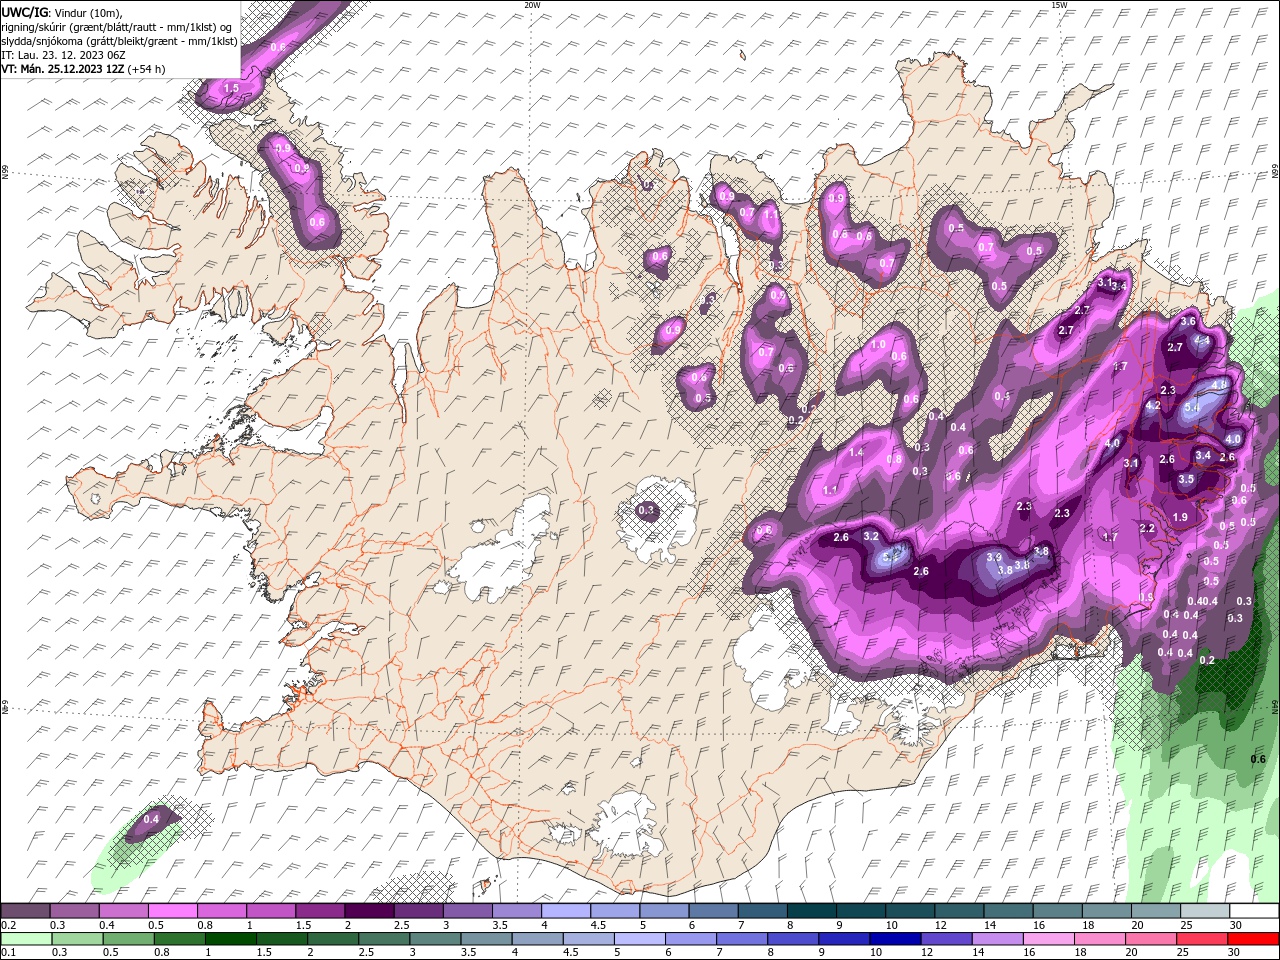
Task: Click the '15W' longitude label
Action: pyautogui.click(x=1059, y=5)
